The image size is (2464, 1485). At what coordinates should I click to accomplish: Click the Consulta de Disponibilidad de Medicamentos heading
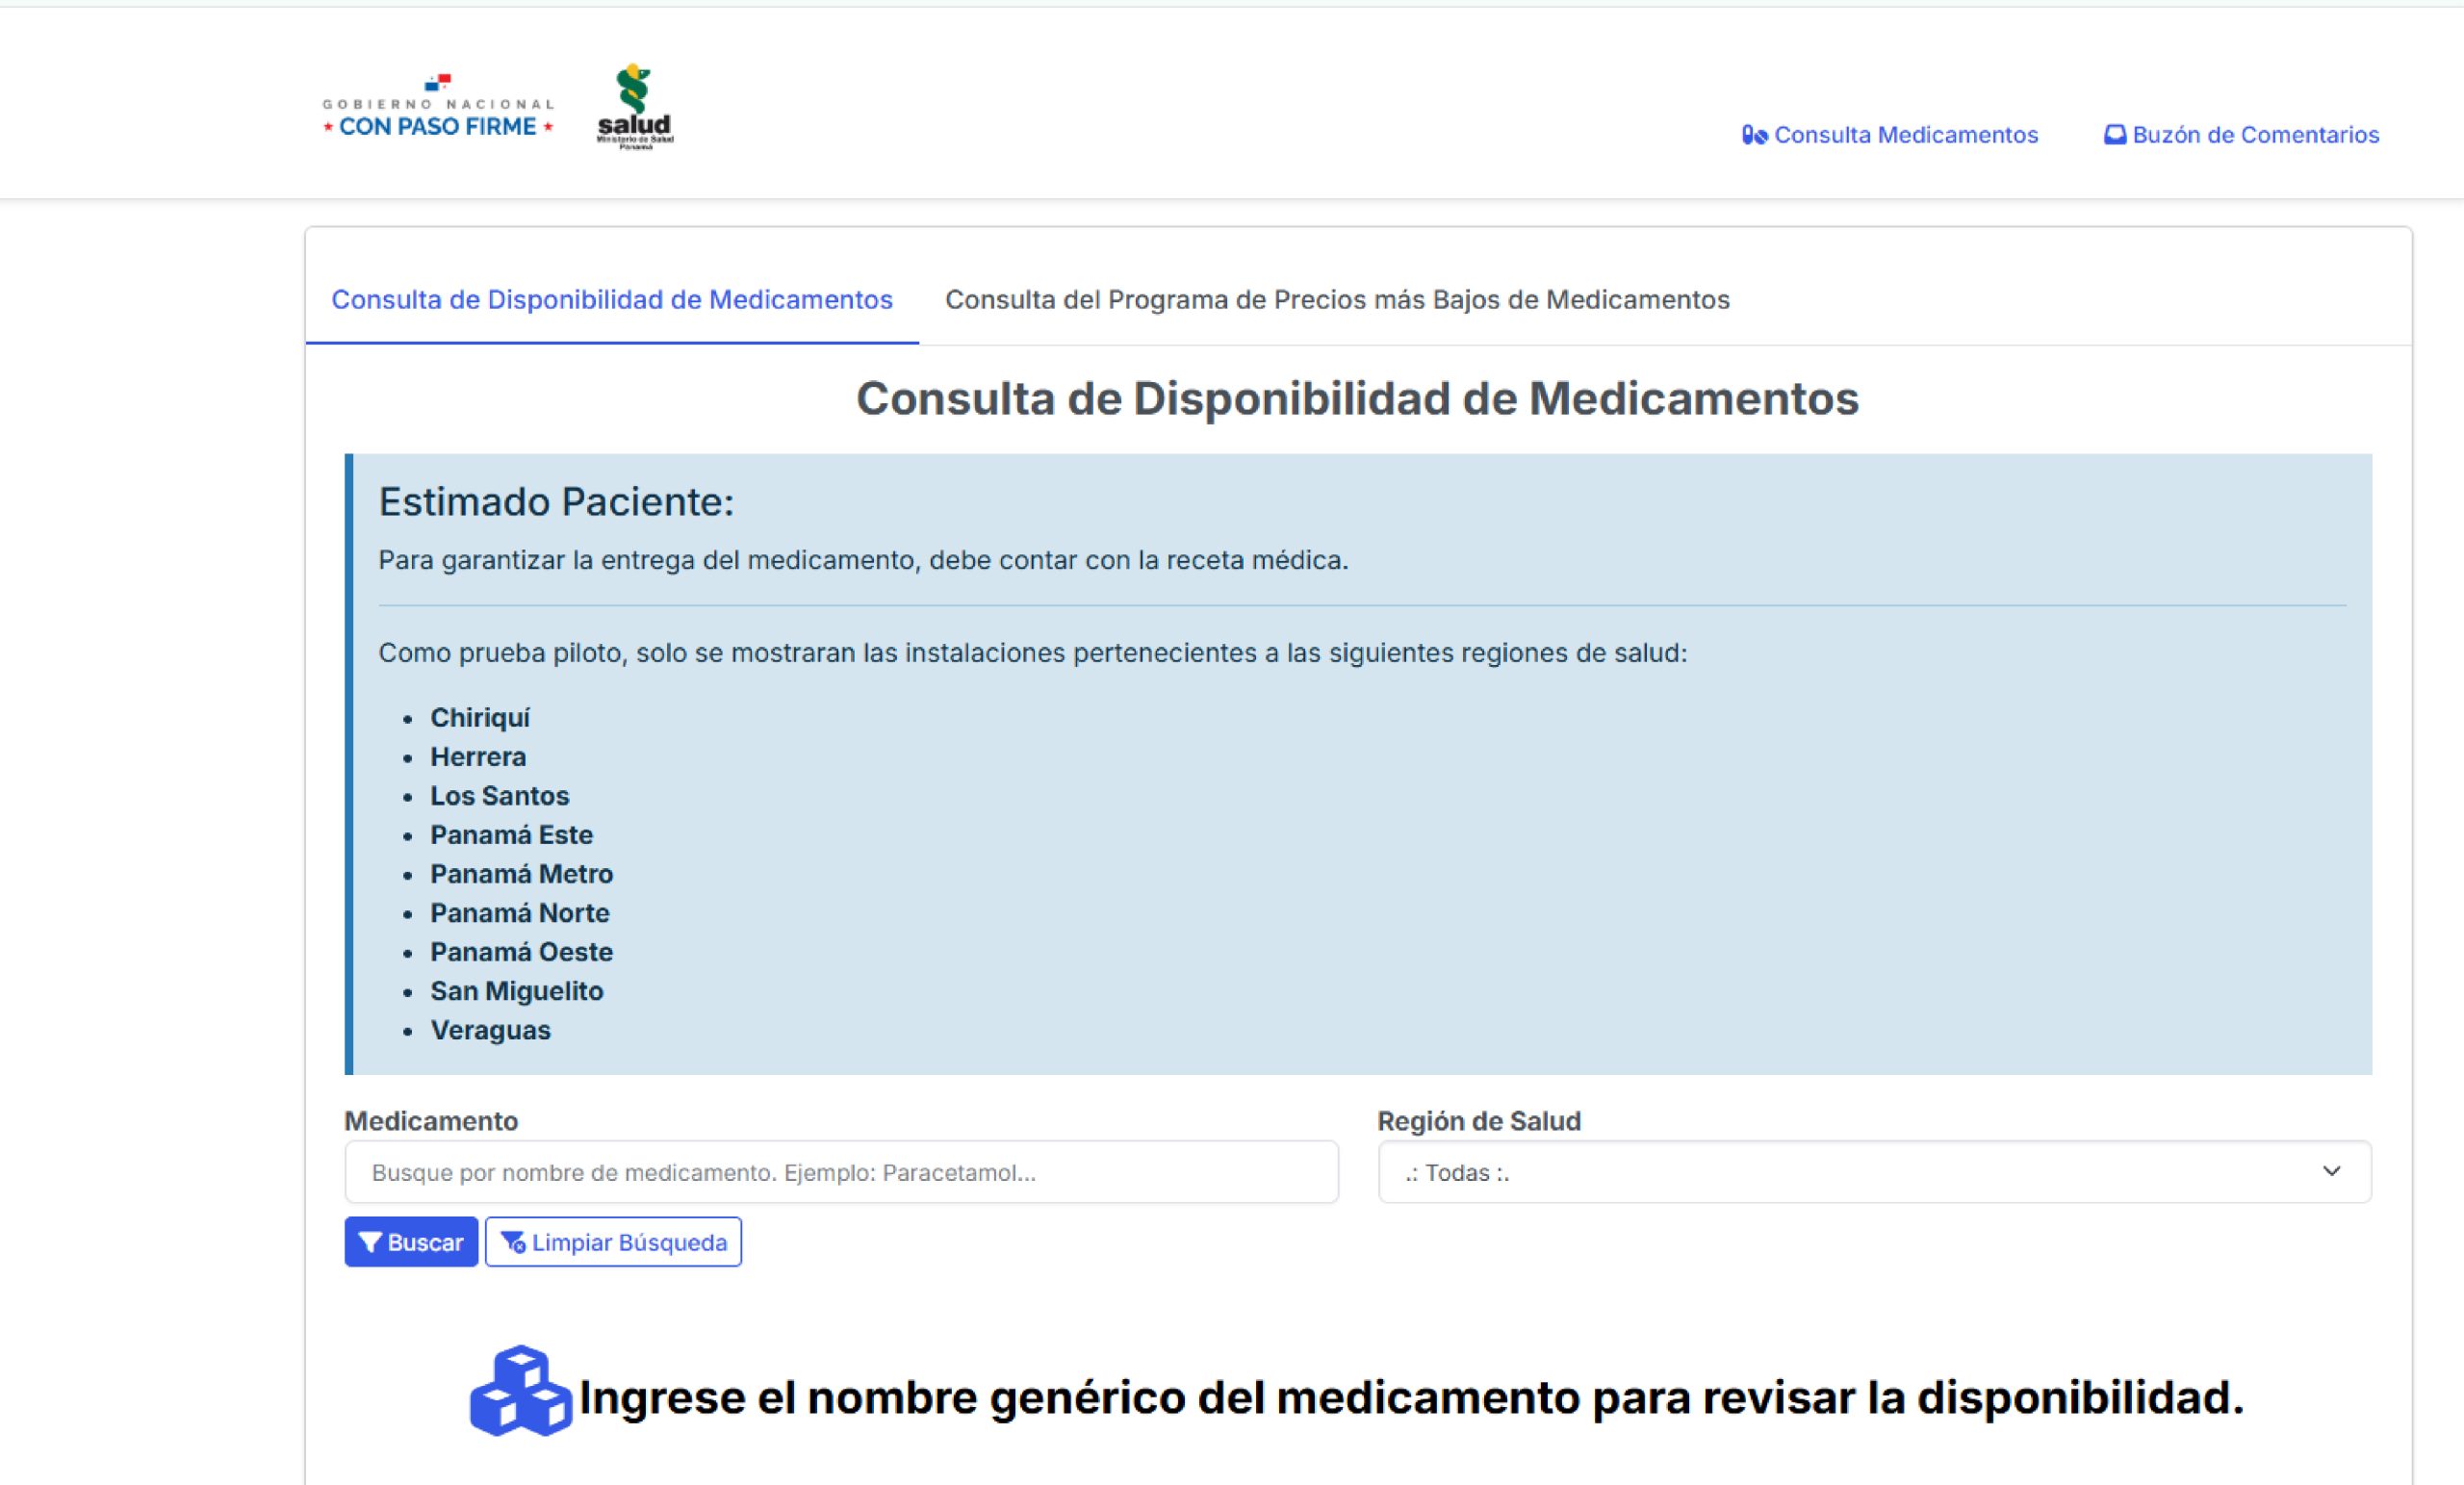pyautogui.click(x=1357, y=399)
